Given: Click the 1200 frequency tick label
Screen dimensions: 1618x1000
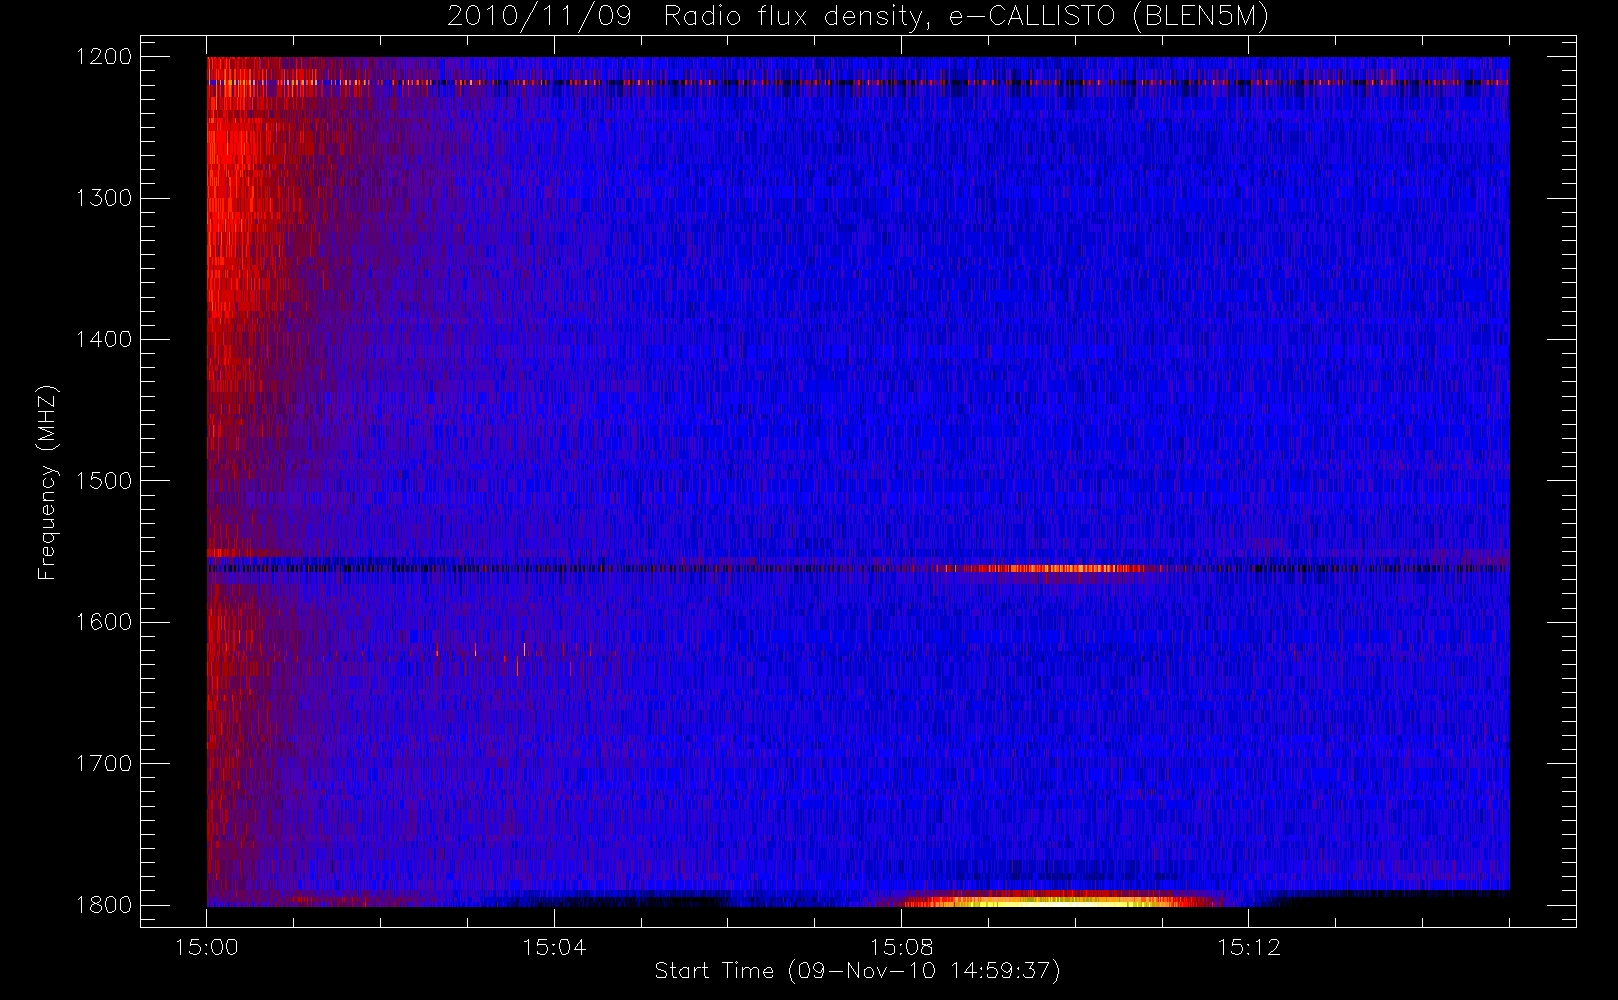Looking at the screenshot, I should pos(104,57).
